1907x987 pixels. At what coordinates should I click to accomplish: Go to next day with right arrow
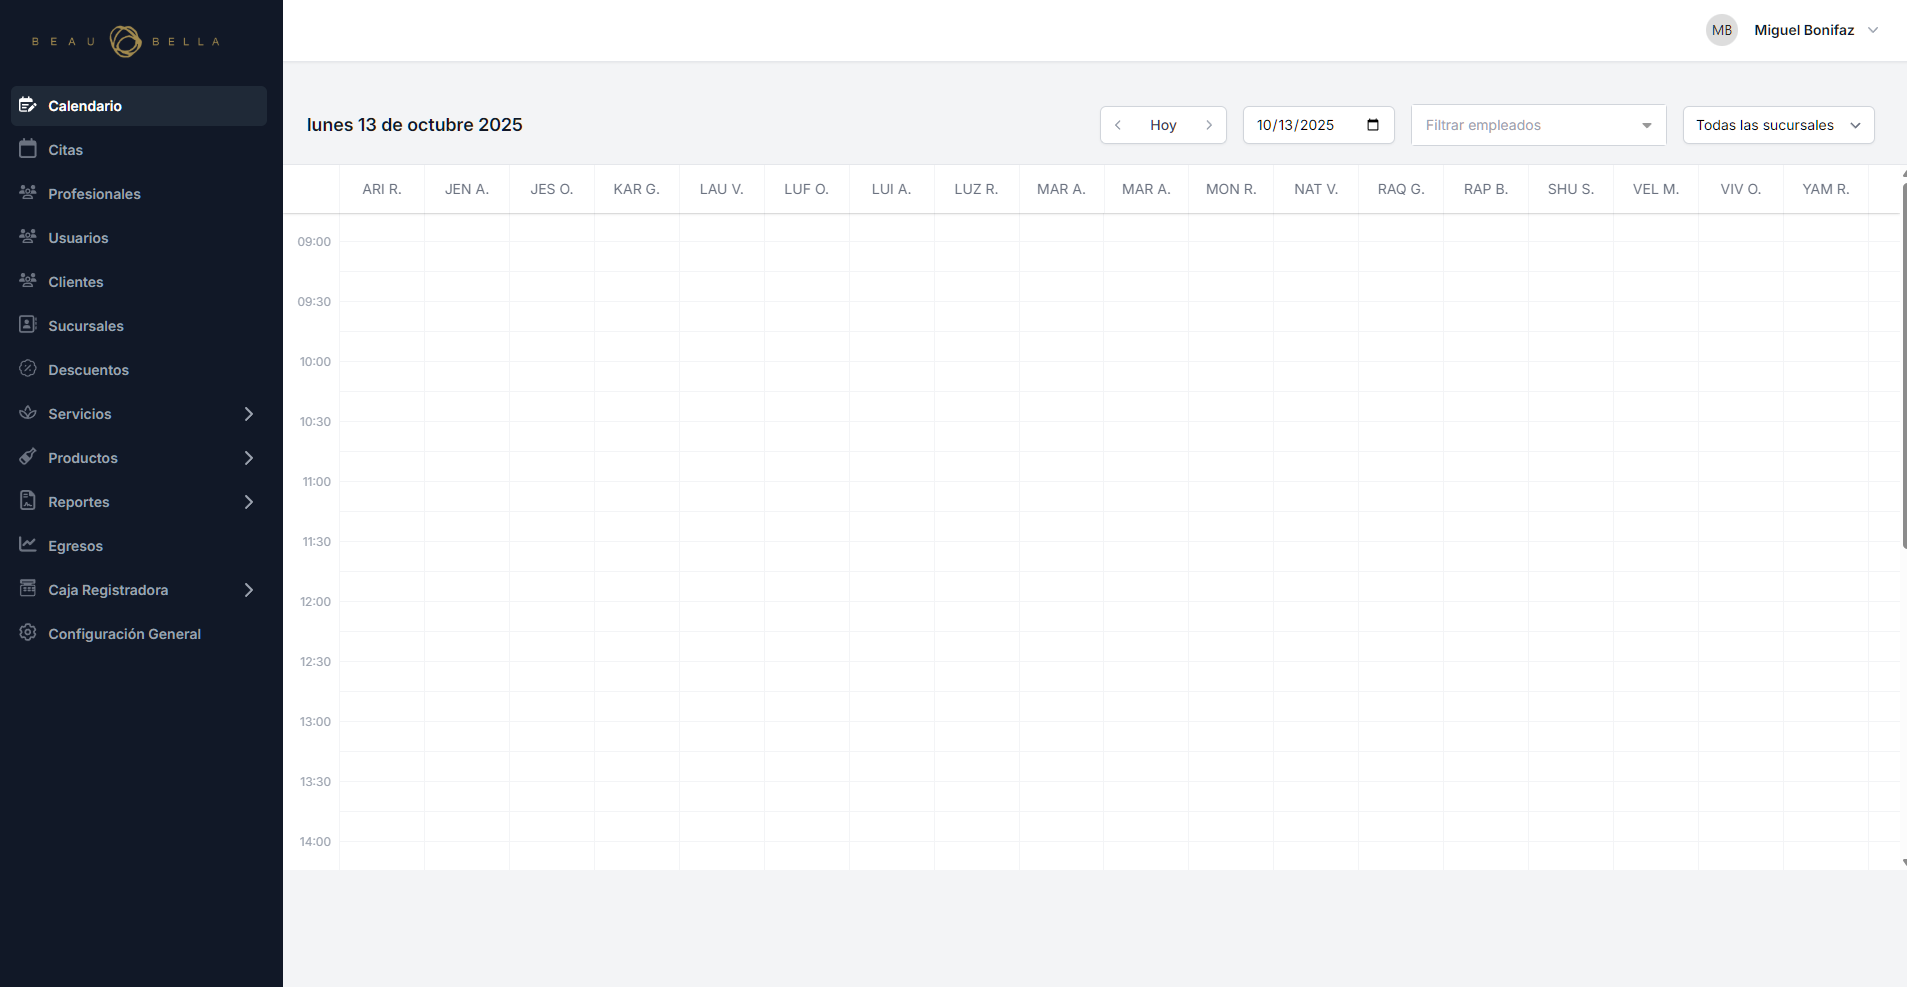1209,125
